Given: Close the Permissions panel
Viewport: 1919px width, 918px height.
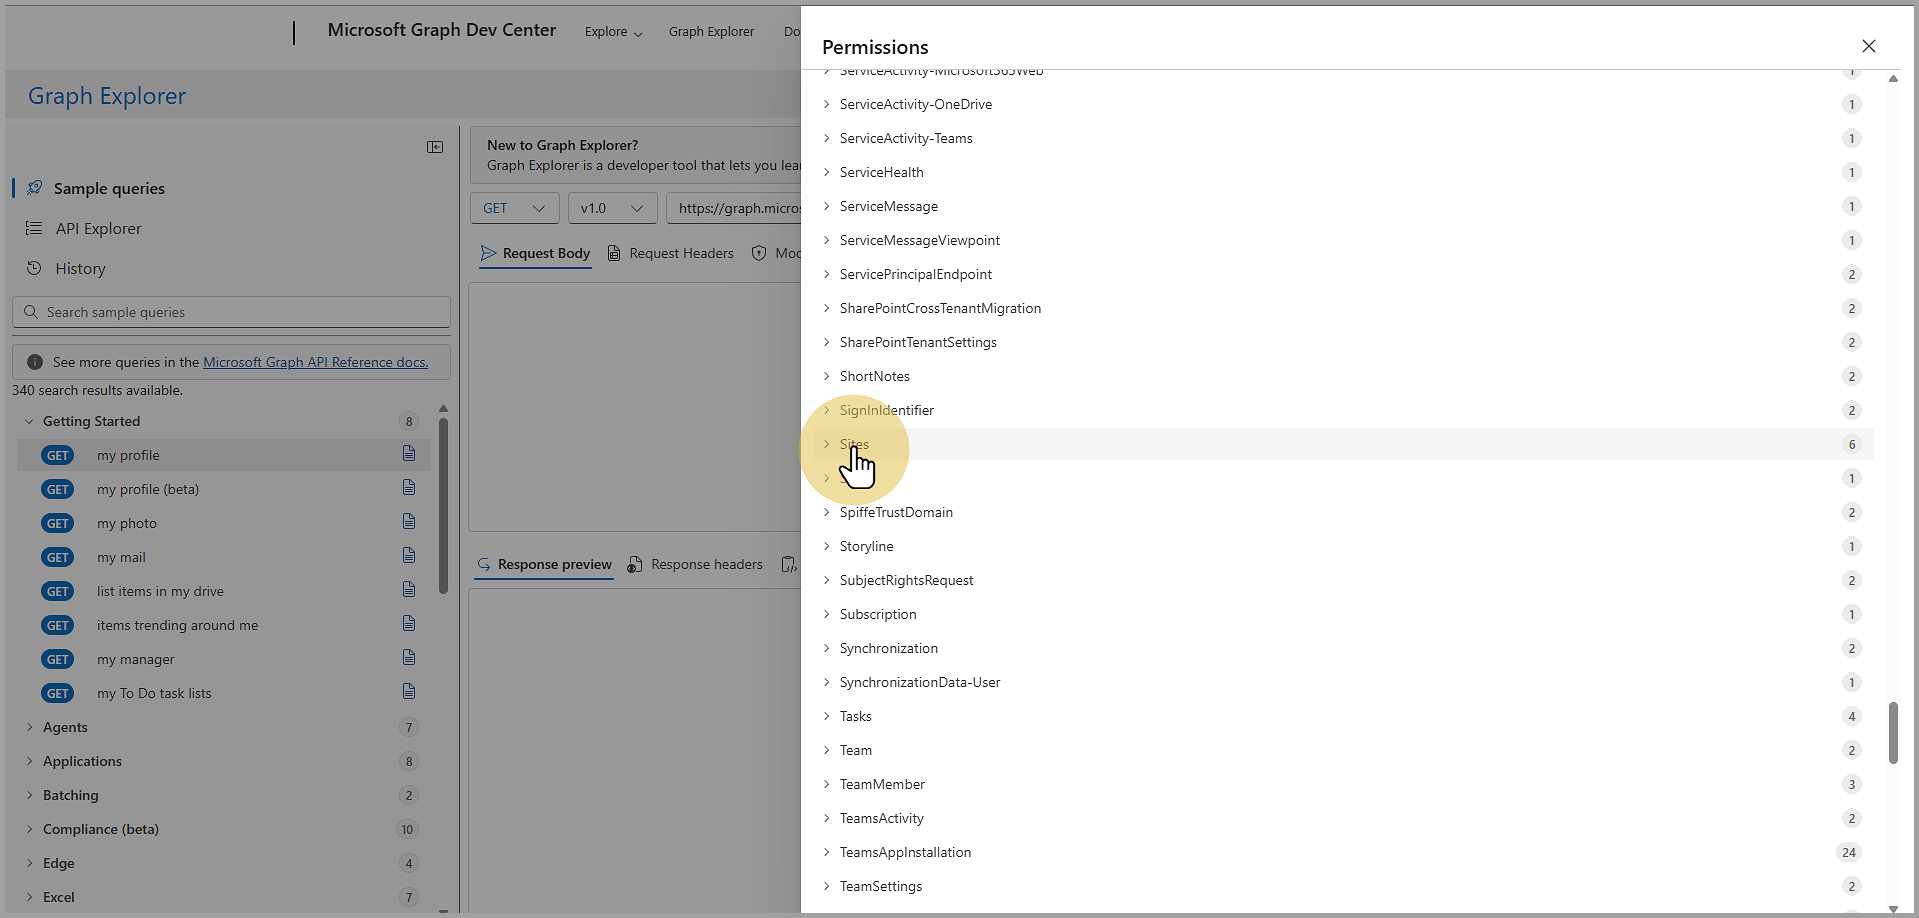Looking at the screenshot, I should pos(1868,46).
